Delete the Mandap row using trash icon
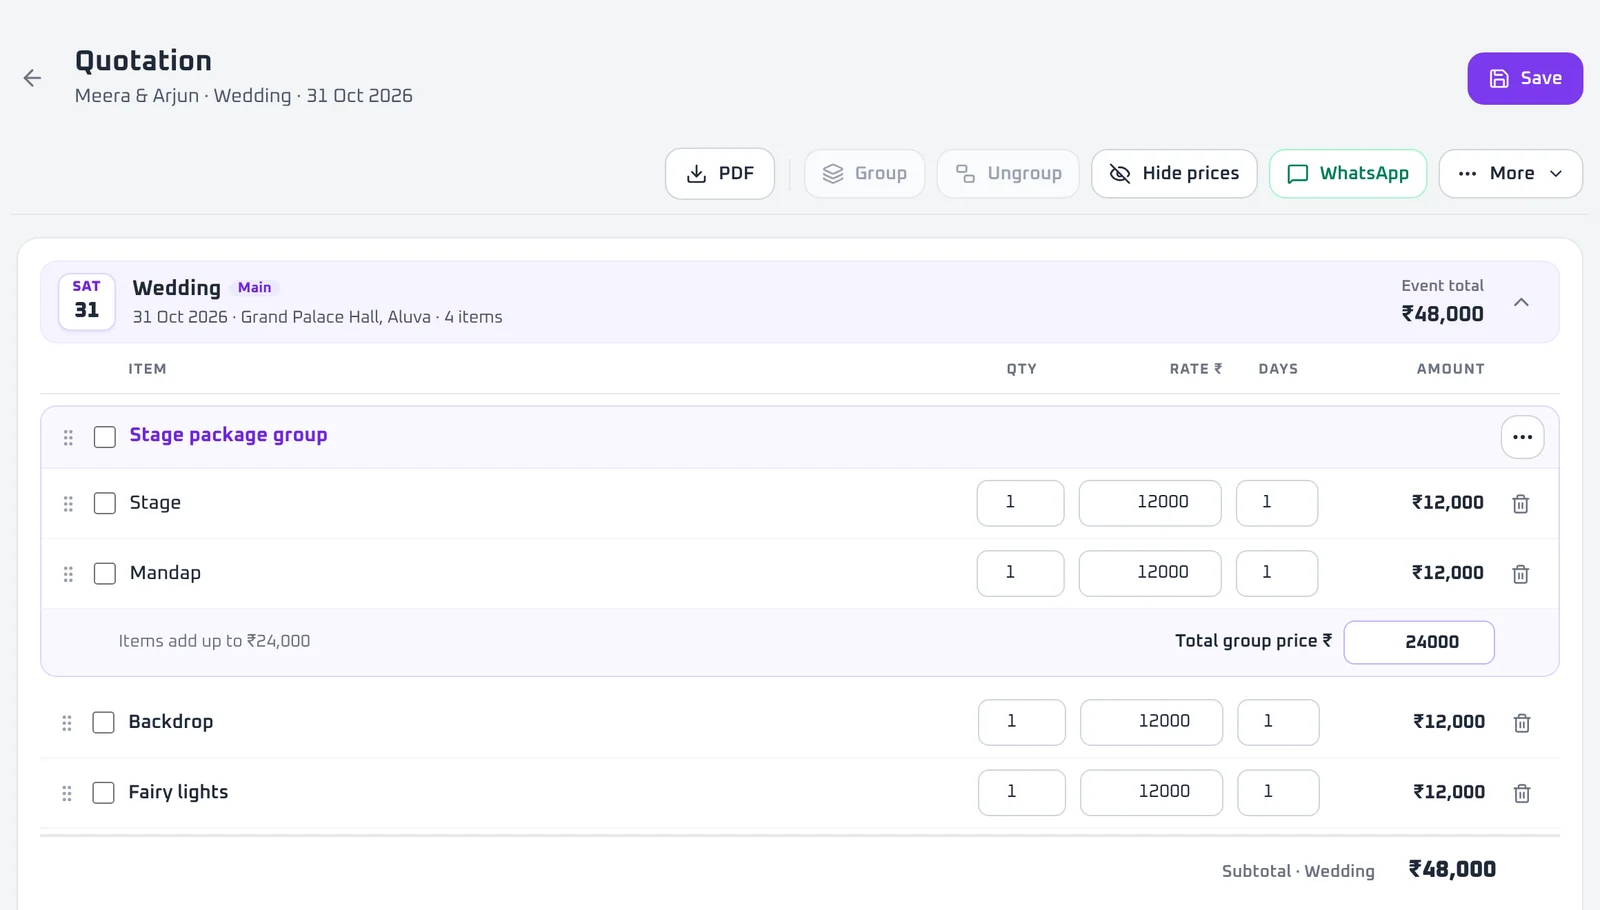Screen dimensions: 1600x910 click(1520, 574)
